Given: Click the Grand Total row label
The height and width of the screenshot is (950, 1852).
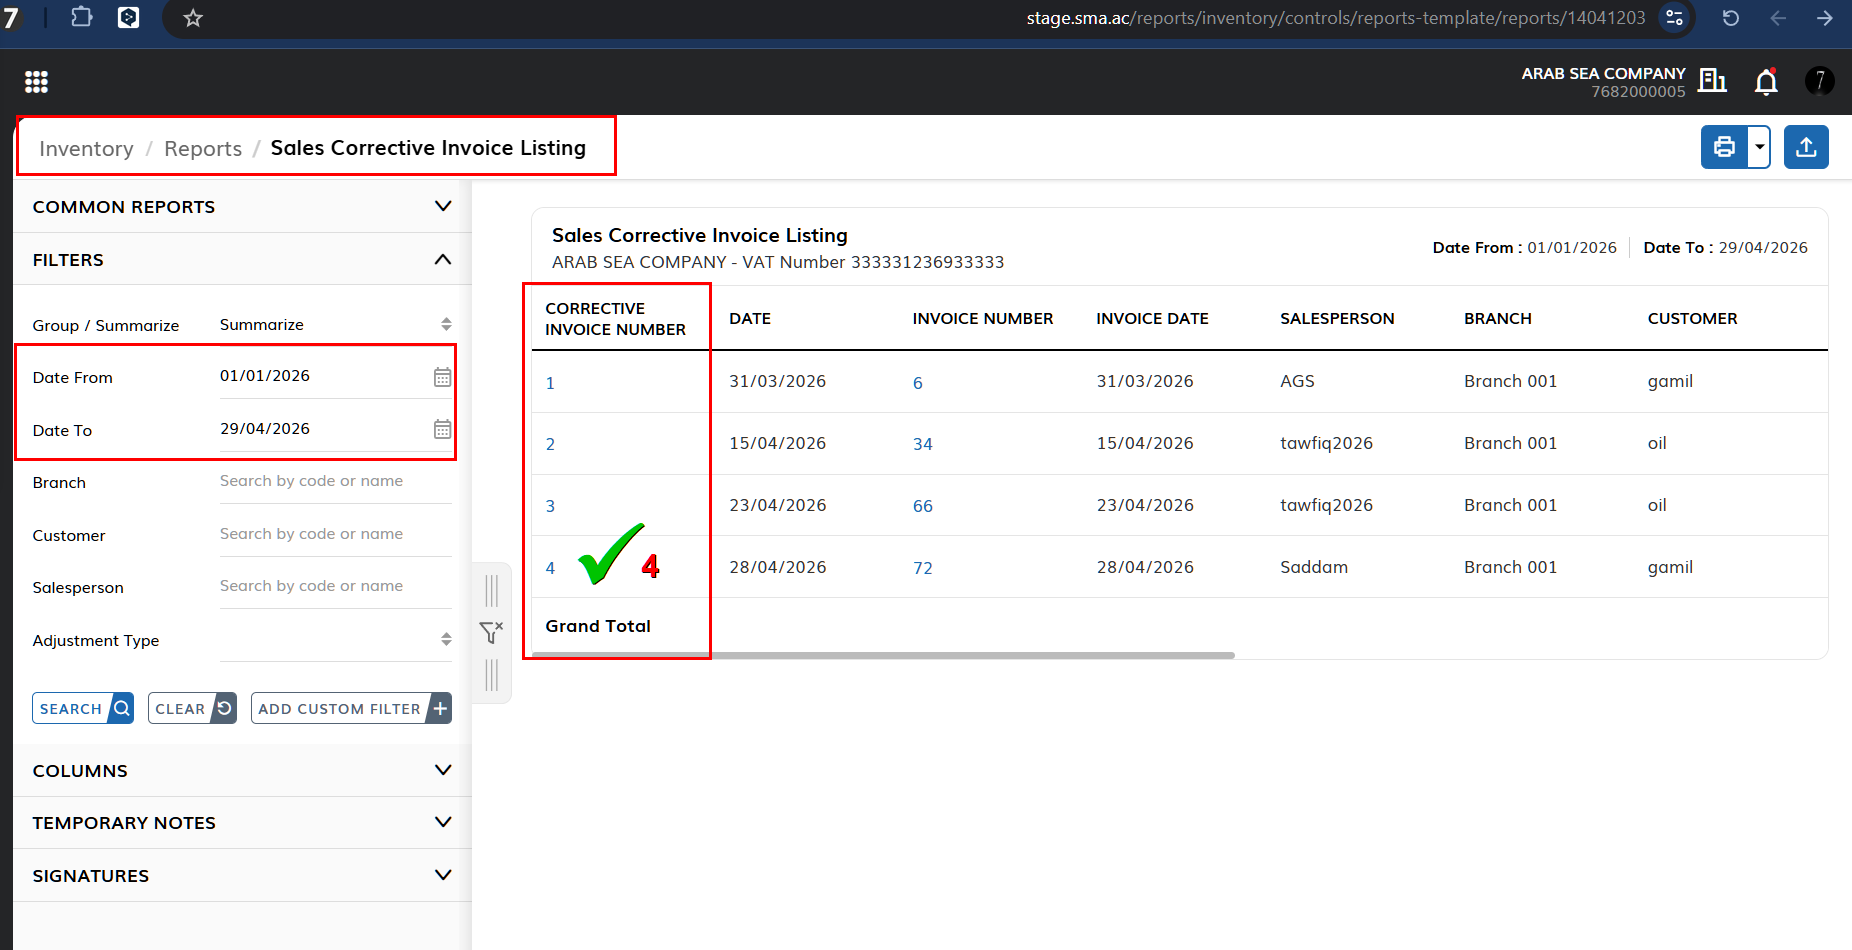Looking at the screenshot, I should [598, 626].
